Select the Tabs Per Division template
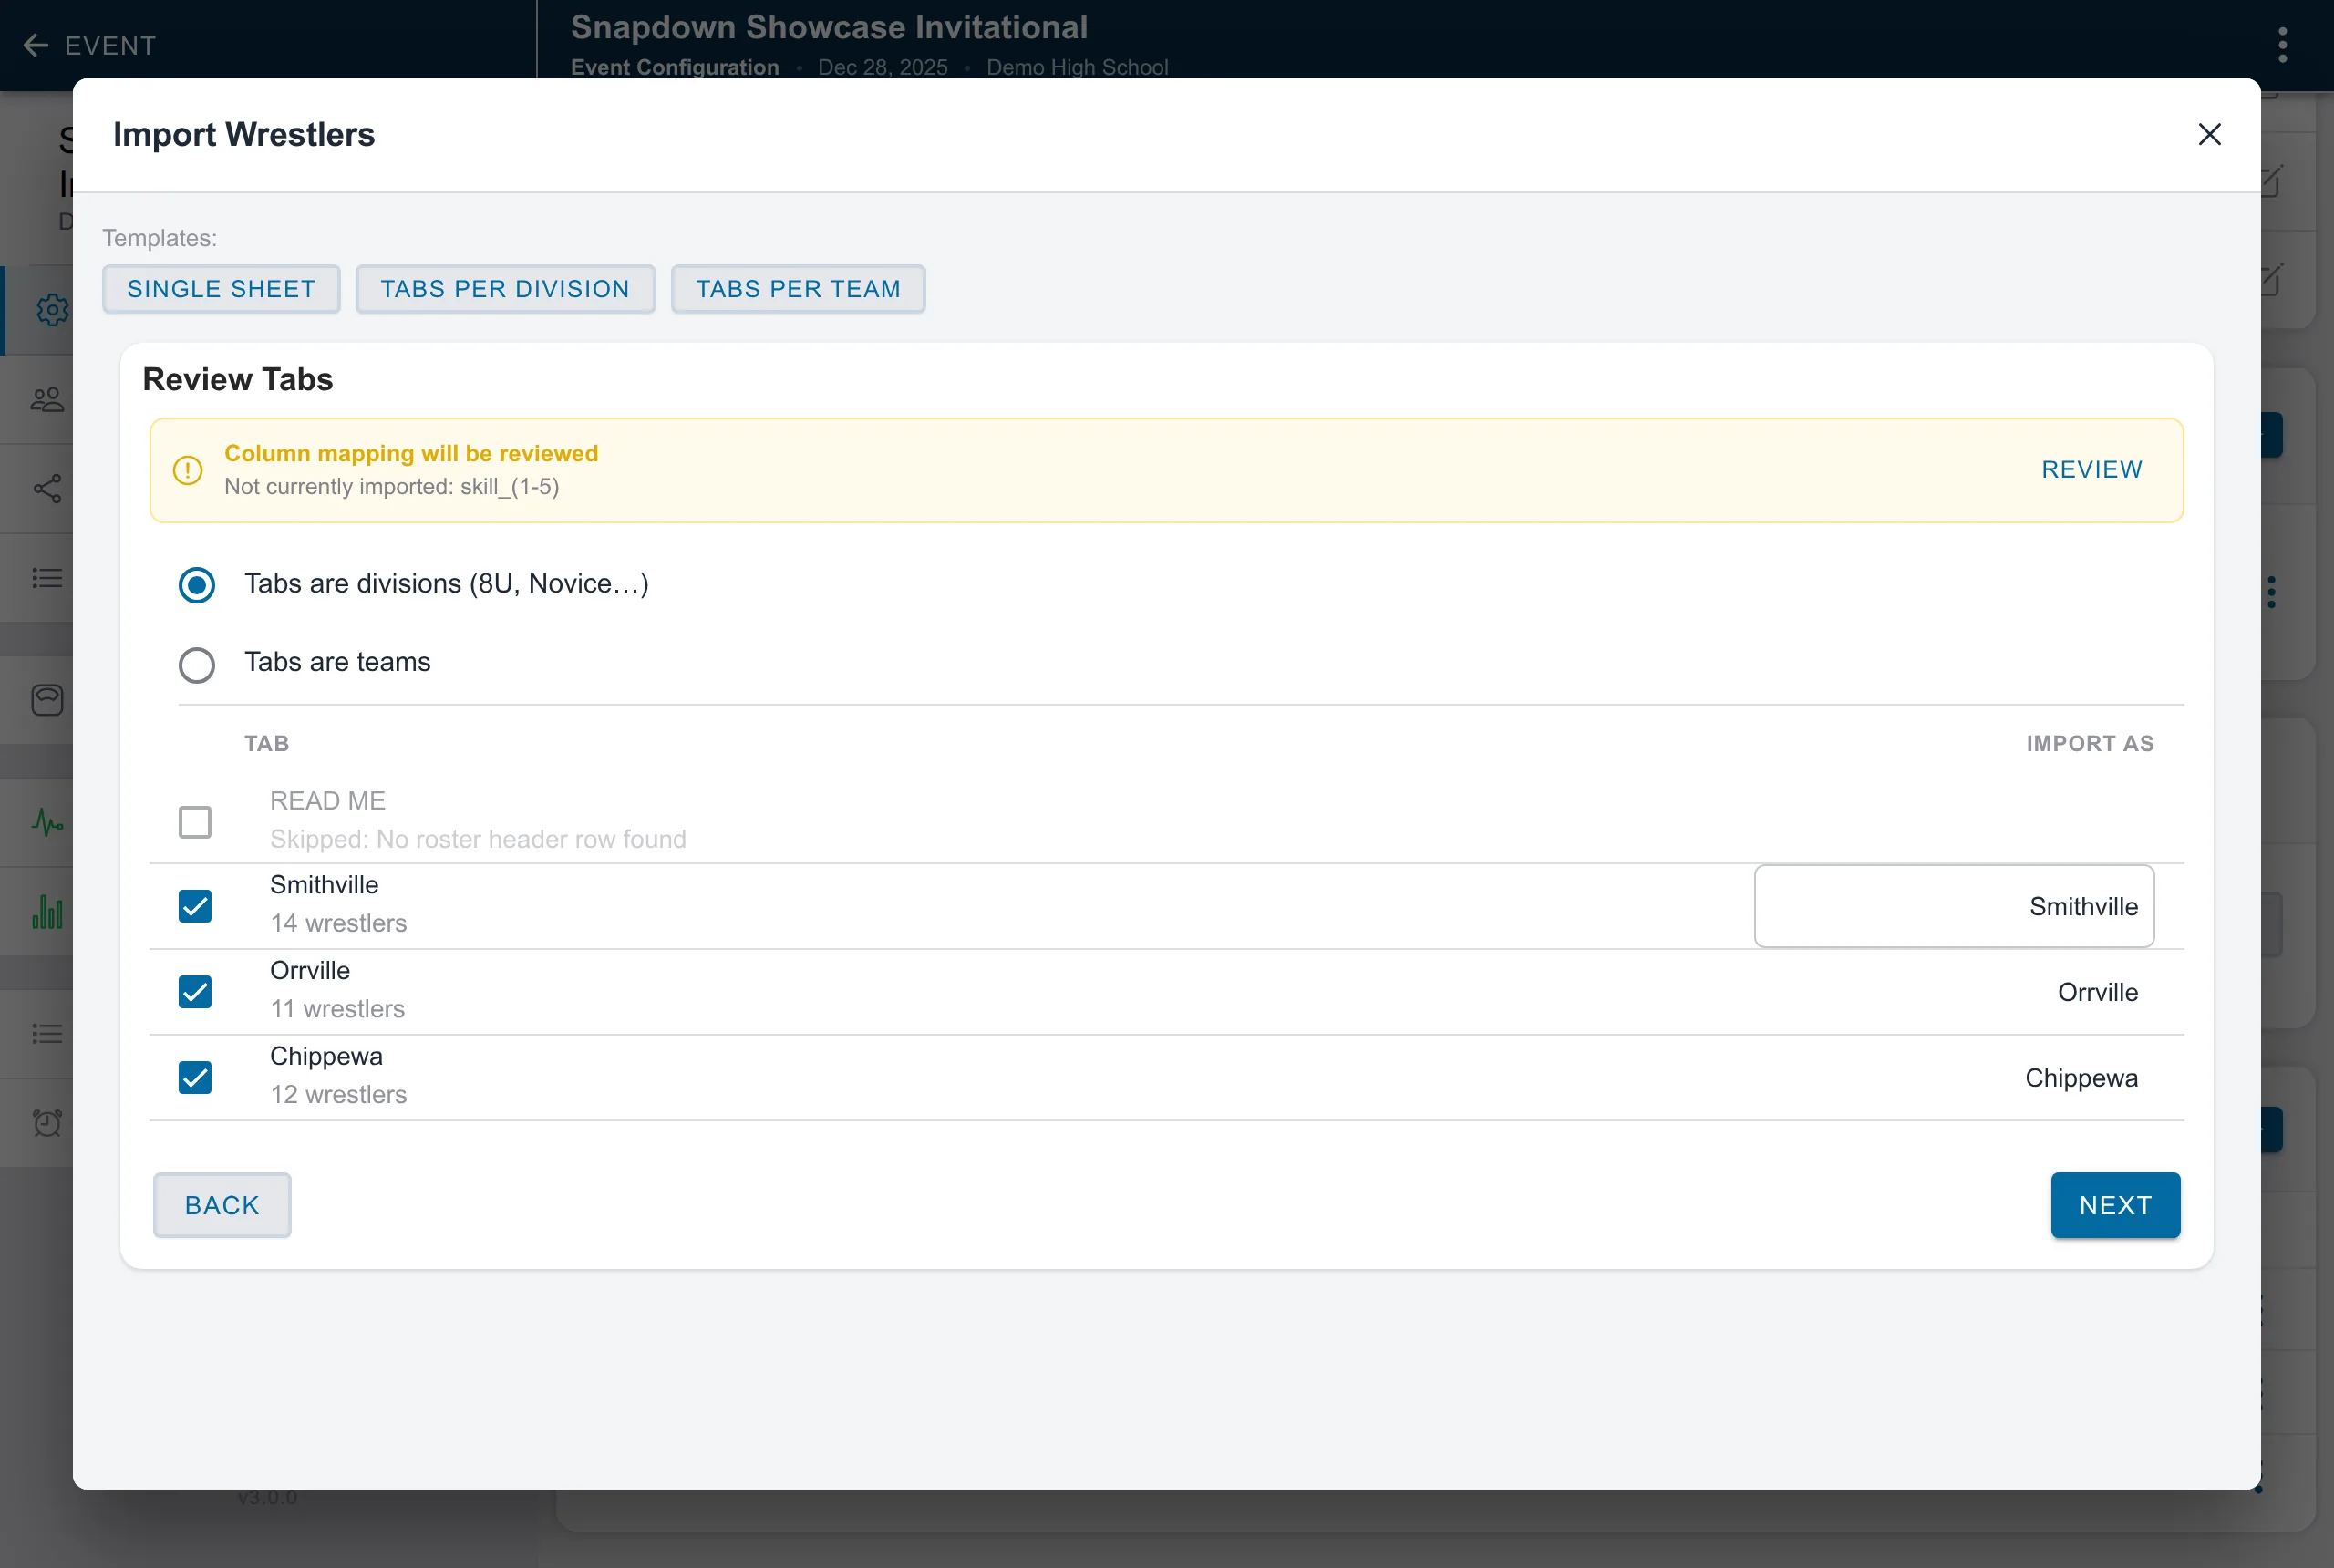This screenshot has width=2334, height=1568. pos(505,289)
